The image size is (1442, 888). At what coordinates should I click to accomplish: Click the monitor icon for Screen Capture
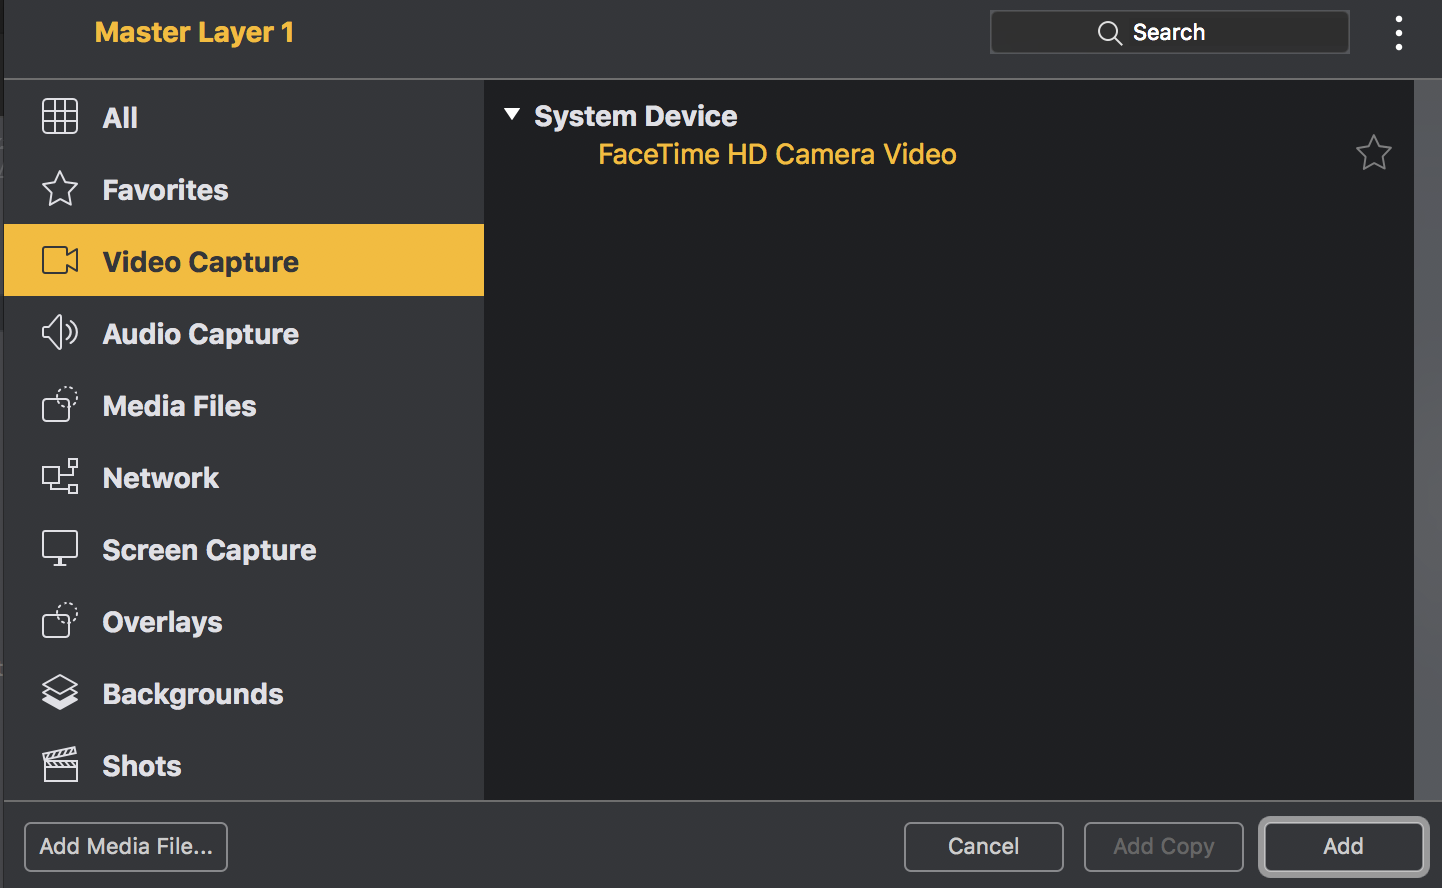60,548
